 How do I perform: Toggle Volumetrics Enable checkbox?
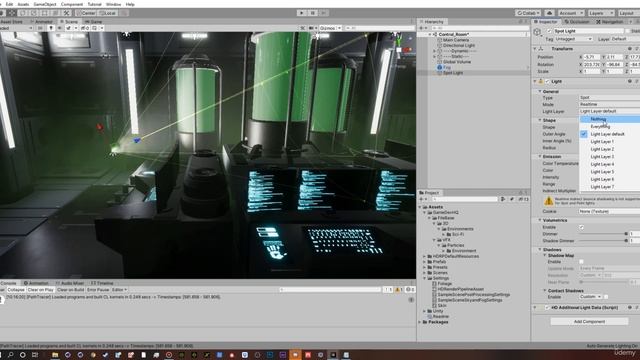[581, 227]
